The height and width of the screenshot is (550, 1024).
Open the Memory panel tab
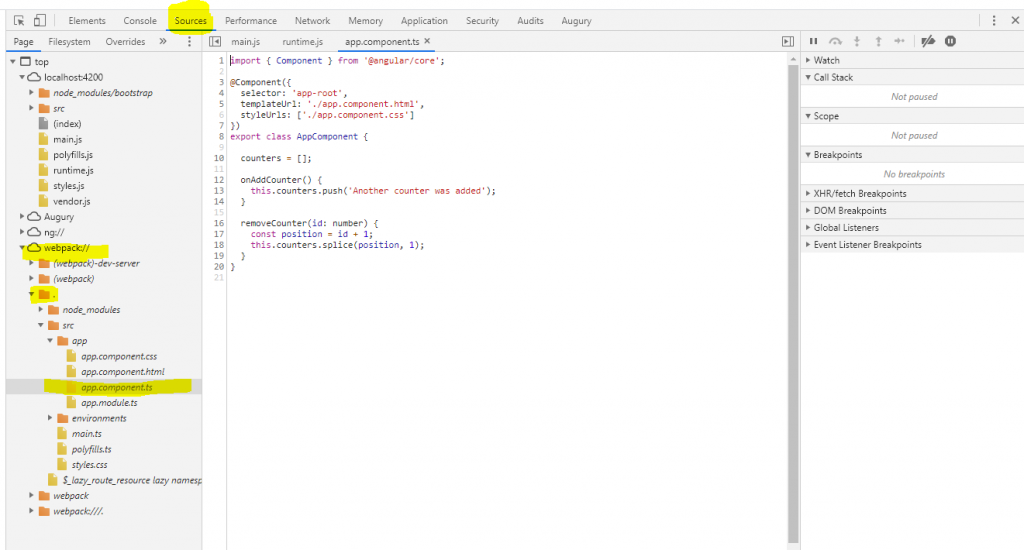point(365,21)
